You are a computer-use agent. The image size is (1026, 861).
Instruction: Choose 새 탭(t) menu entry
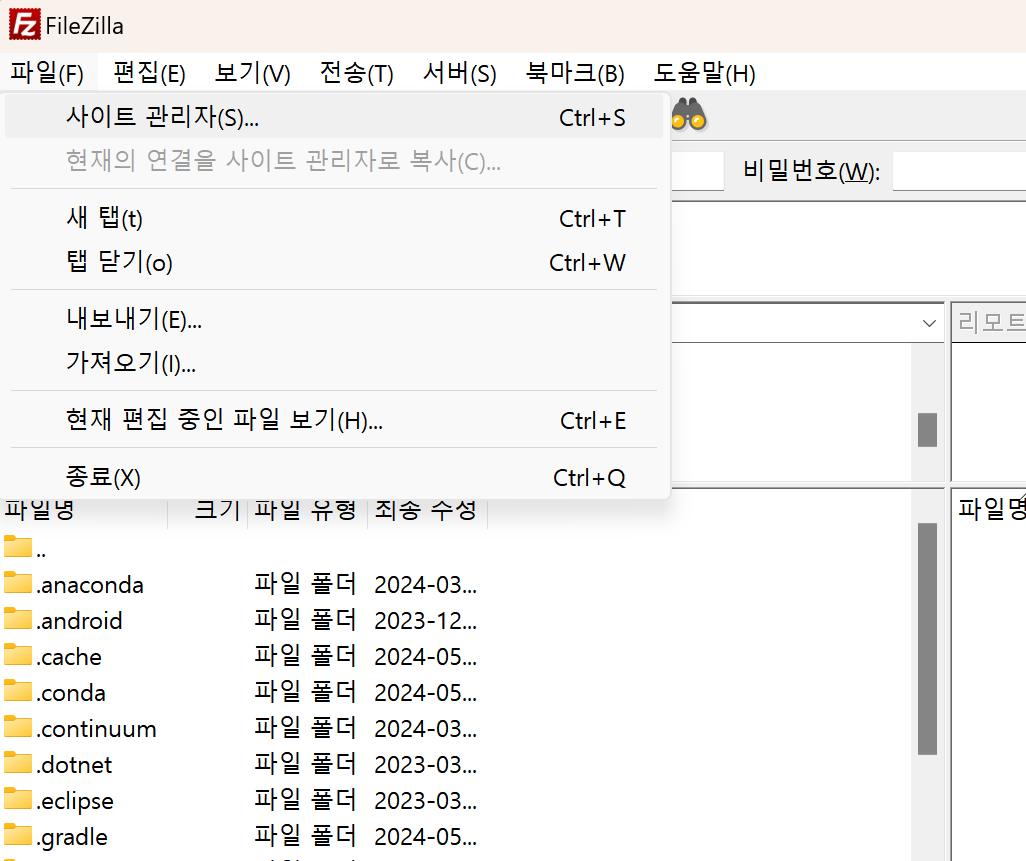click(334, 218)
